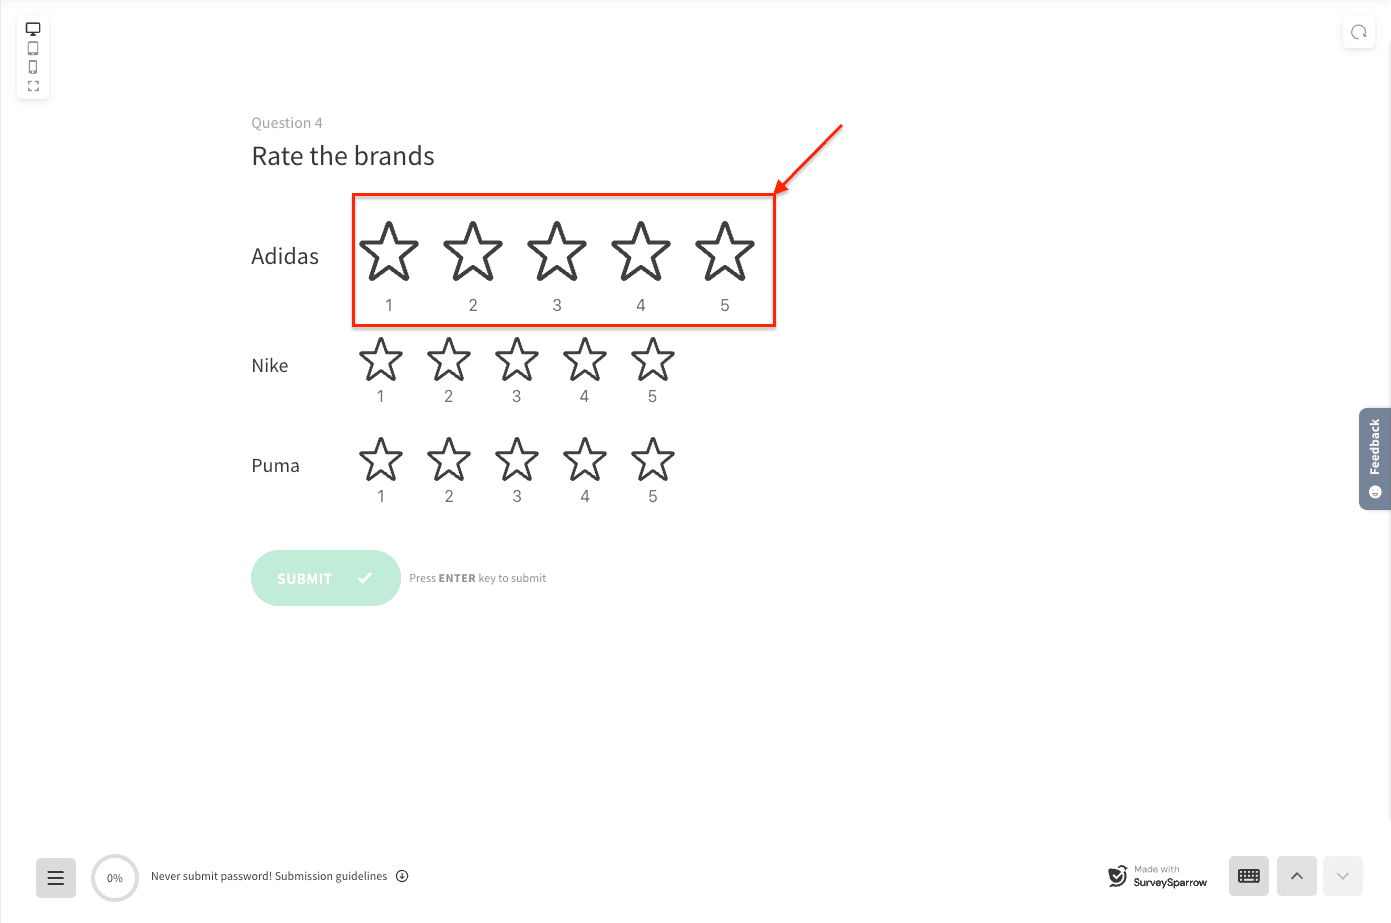
Task: Enter fullscreen preview mode
Action: (33, 86)
